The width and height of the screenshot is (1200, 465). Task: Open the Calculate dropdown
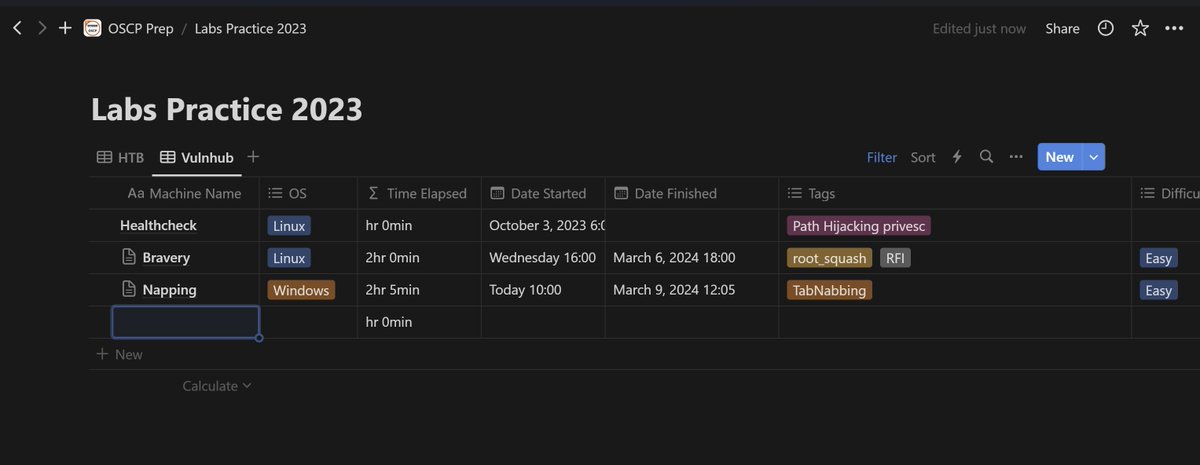pyautogui.click(x=217, y=386)
